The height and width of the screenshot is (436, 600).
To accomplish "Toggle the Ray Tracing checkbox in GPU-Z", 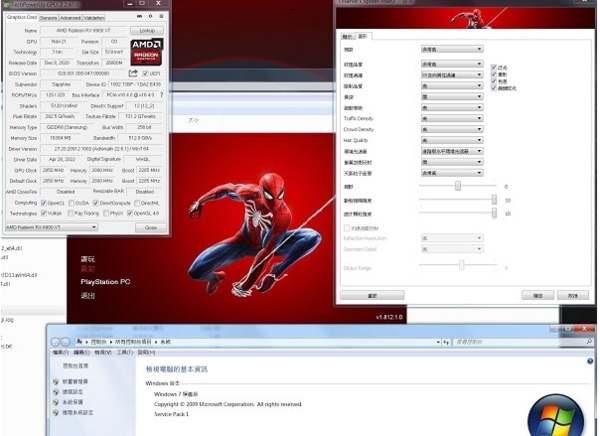I will (x=71, y=213).
